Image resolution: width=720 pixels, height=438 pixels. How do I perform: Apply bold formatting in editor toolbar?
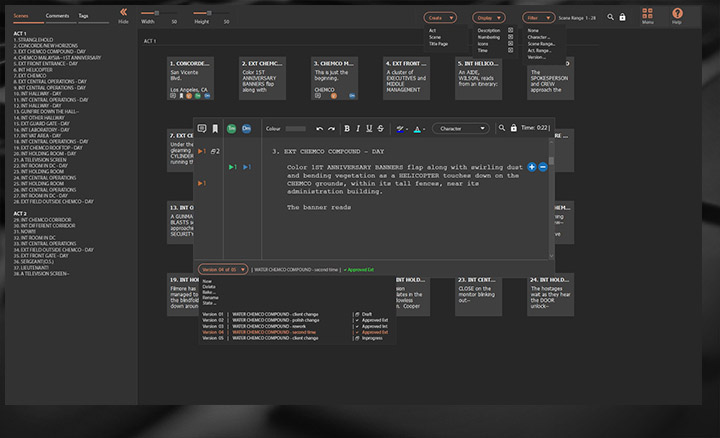(347, 128)
